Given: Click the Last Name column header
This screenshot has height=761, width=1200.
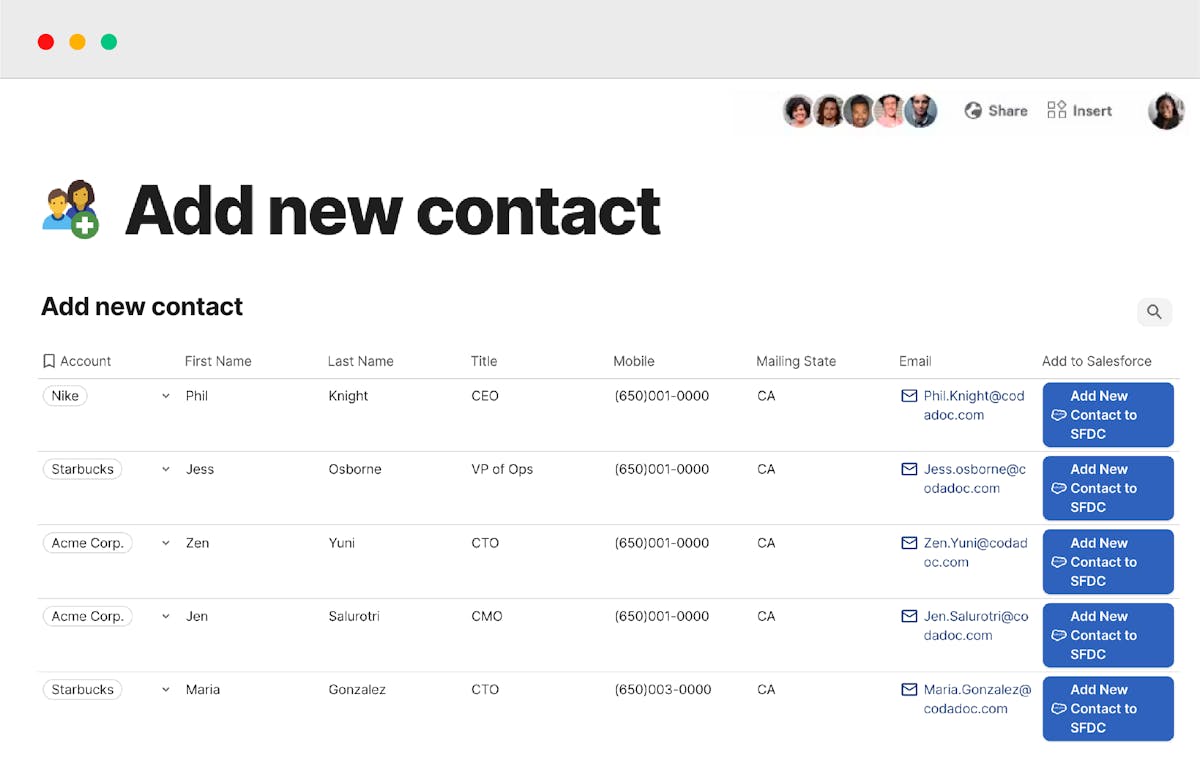Looking at the screenshot, I should 360,361.
